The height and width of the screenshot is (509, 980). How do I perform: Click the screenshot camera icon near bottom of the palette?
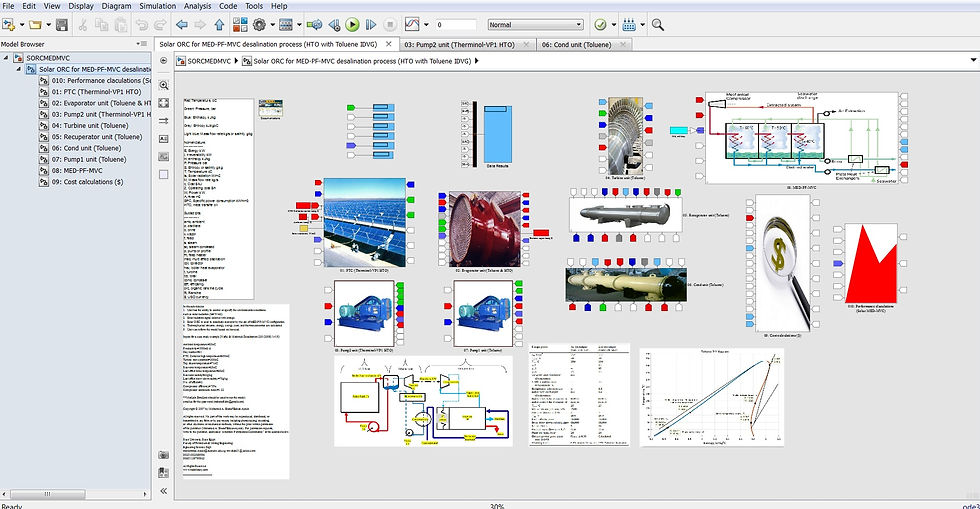click(164, 455)
